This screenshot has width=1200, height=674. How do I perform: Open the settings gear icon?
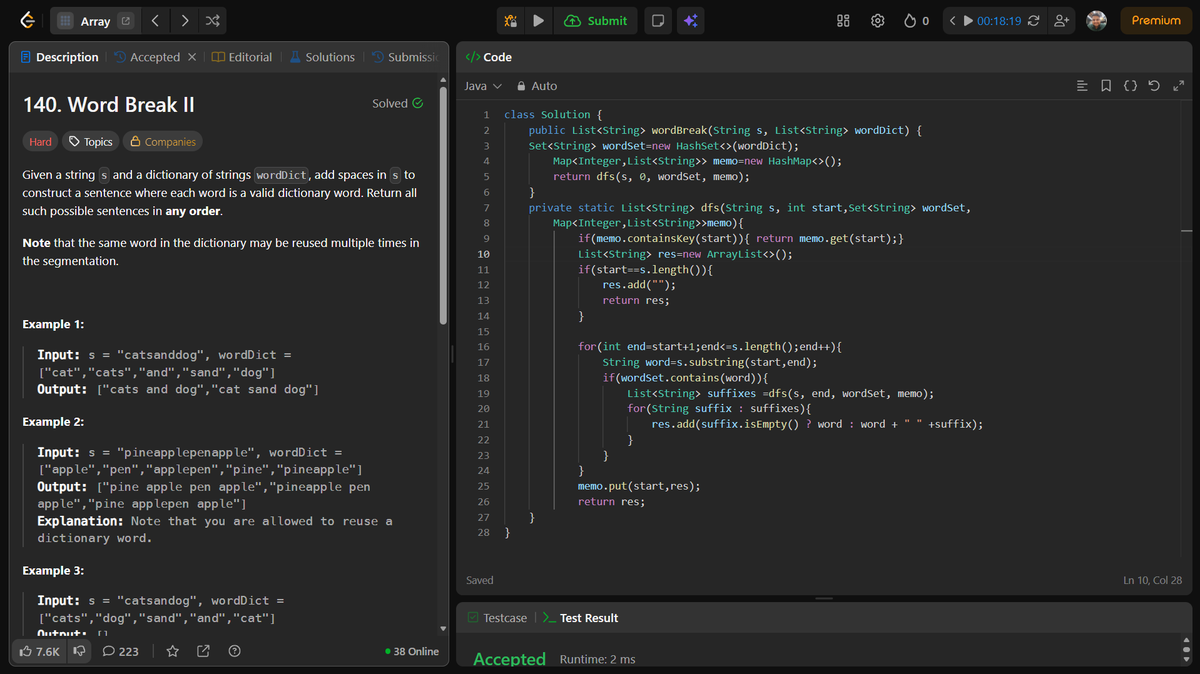click(x=878, y=21)
